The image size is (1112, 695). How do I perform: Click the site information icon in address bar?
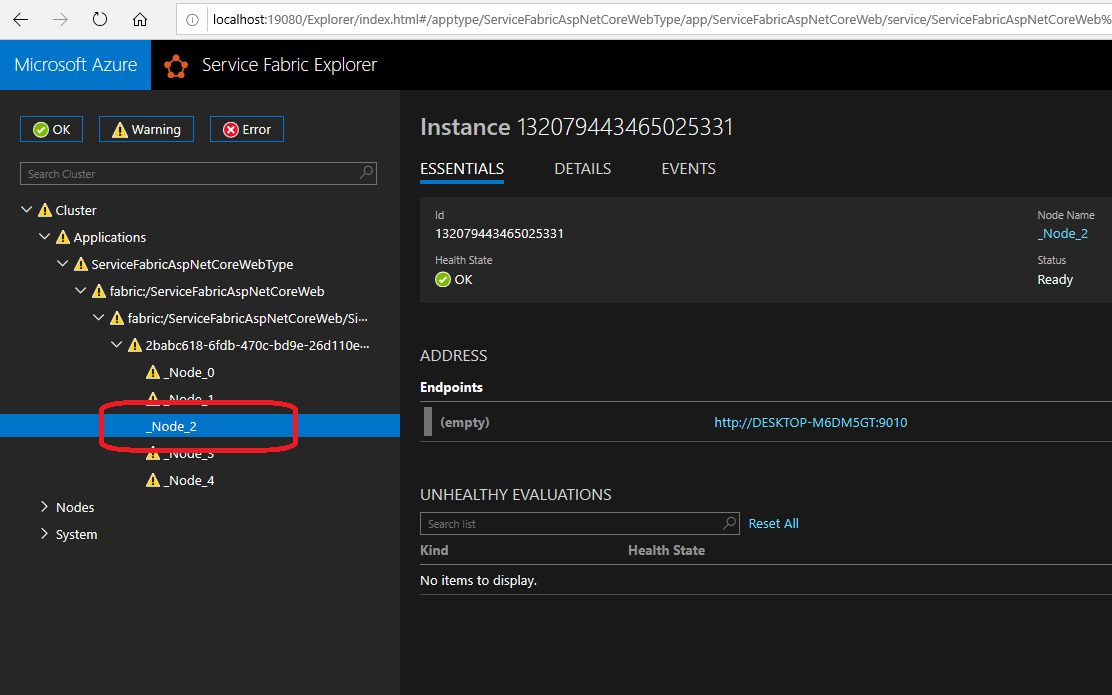click(x=192, y=20)
